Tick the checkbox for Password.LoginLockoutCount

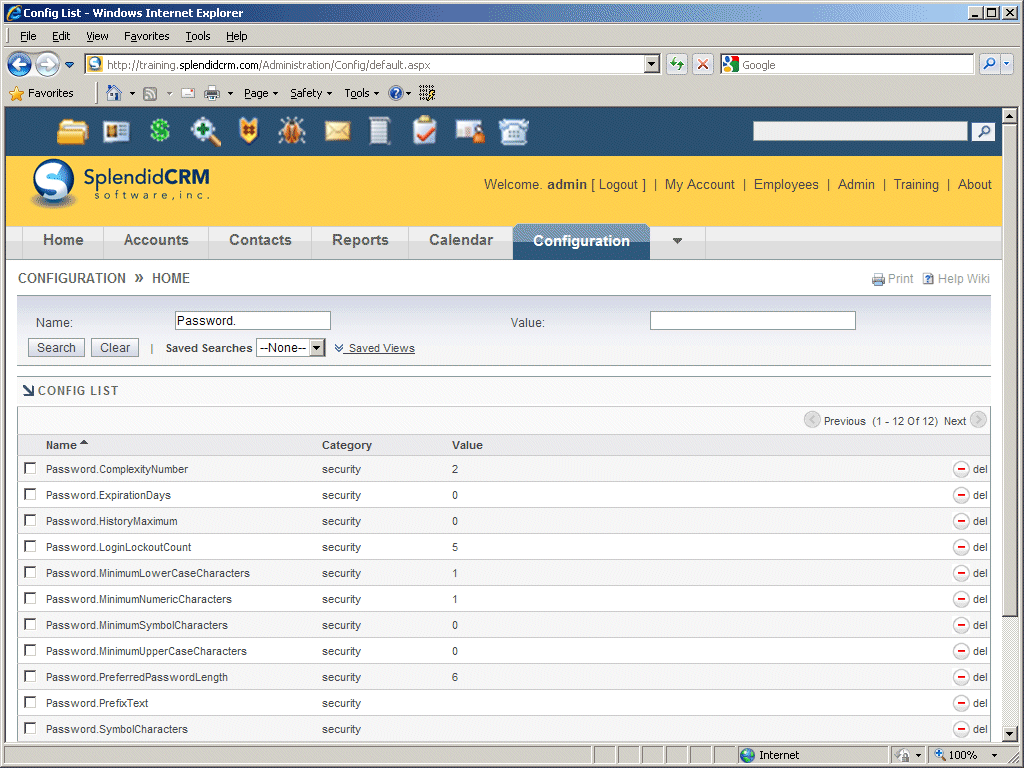[x=30, y=547]
